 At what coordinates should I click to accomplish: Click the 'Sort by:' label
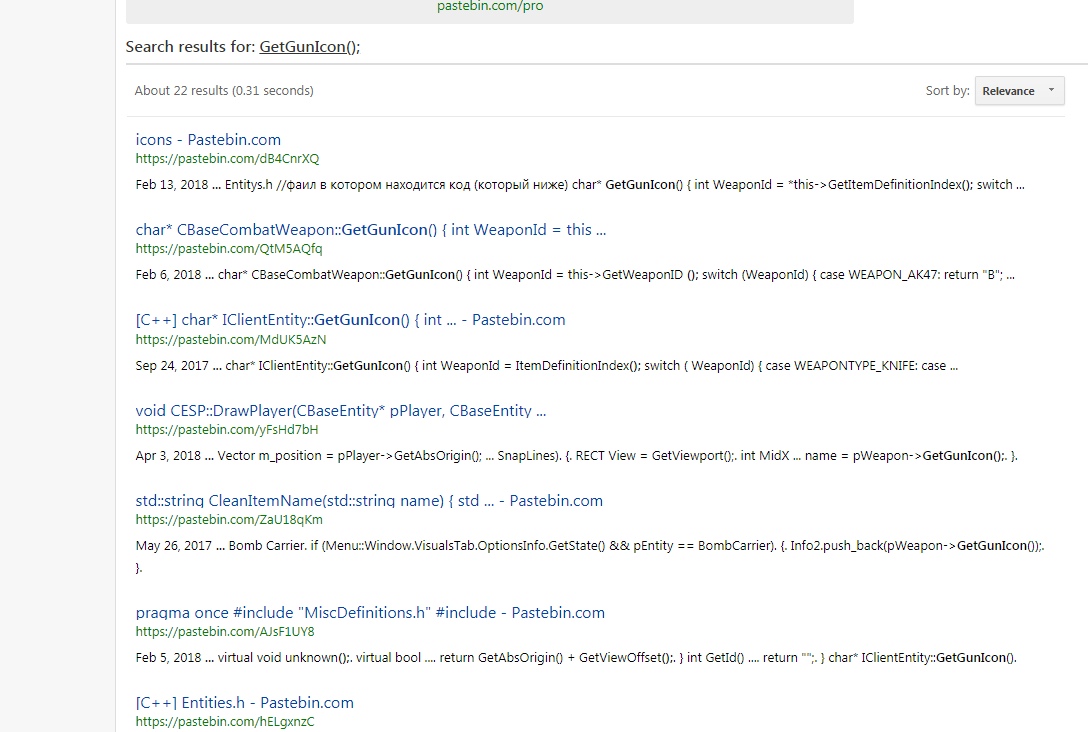[947, 91]
